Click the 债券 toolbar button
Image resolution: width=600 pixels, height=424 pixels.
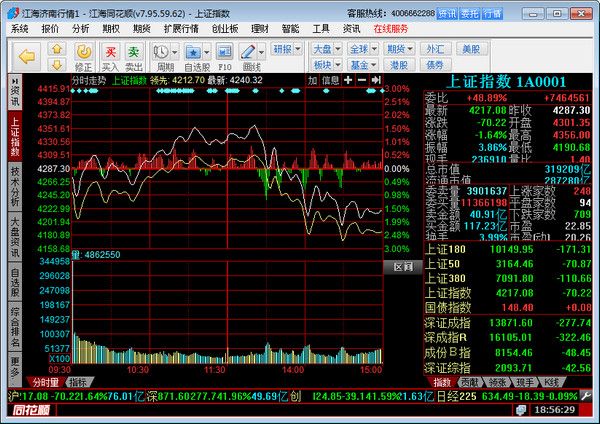coord(435,65)
